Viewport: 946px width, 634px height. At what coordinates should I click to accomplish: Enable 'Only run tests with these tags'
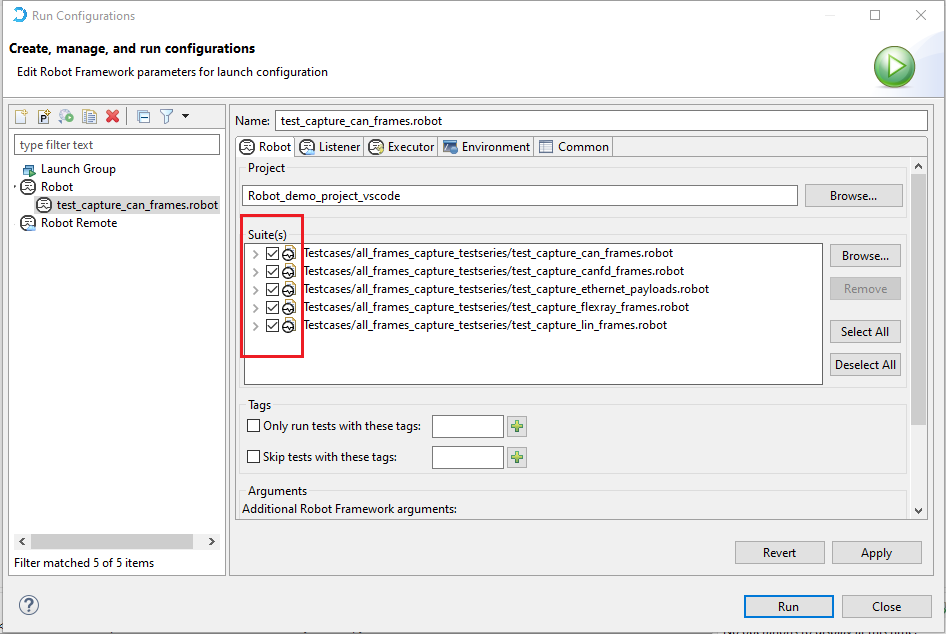point(253,426)
